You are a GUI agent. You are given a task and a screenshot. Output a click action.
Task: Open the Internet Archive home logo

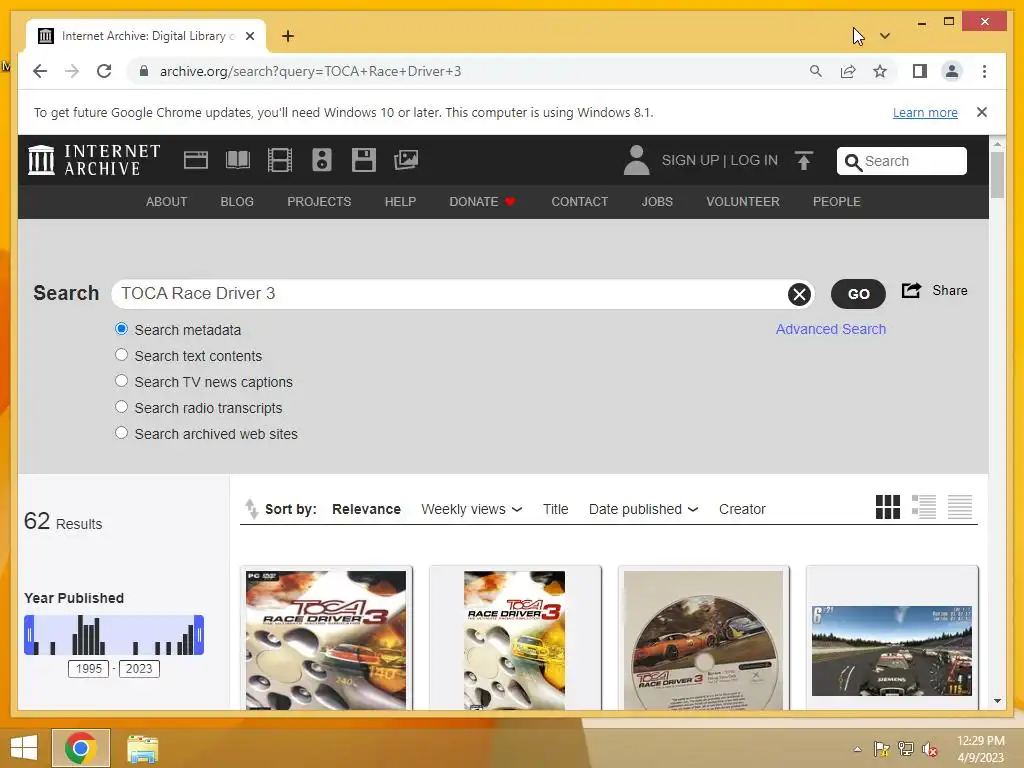[x=95, y=160]
